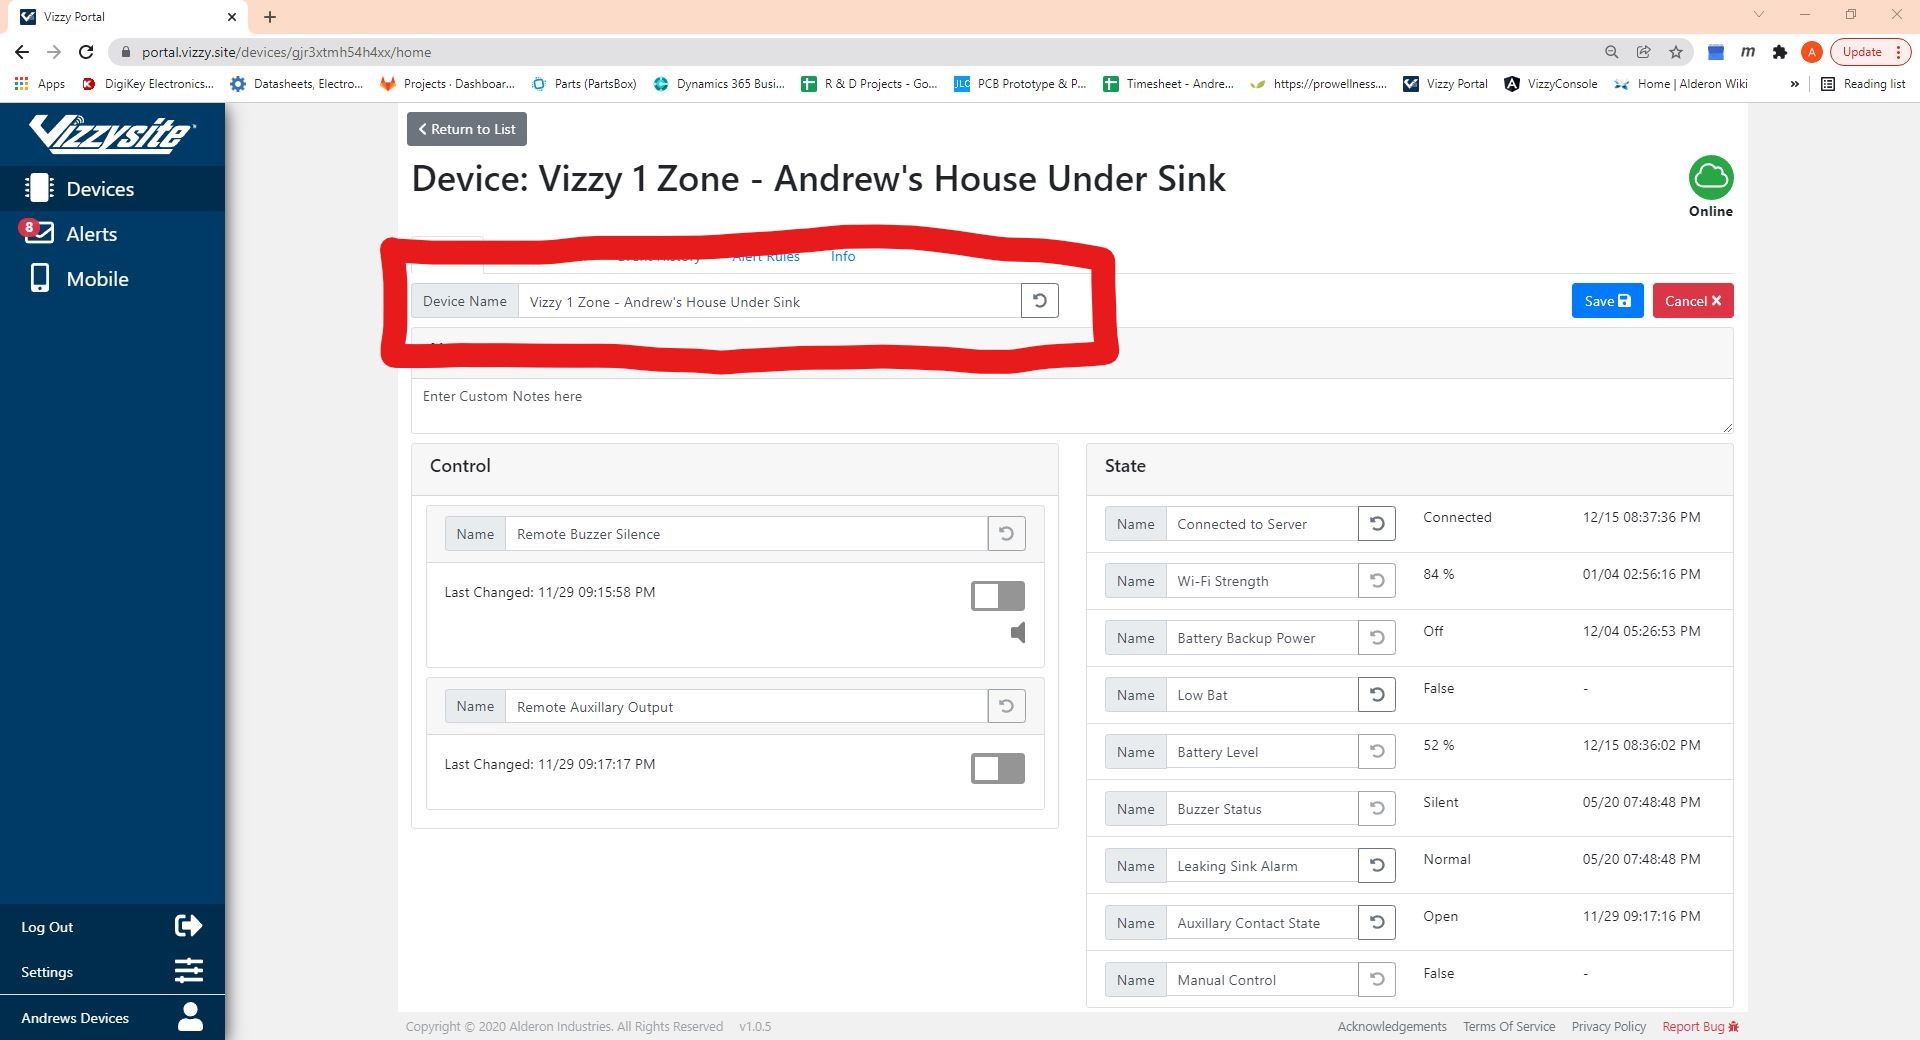
Task: Open the browser zoom magnifier icon
Action: [x=1611, y=52]
